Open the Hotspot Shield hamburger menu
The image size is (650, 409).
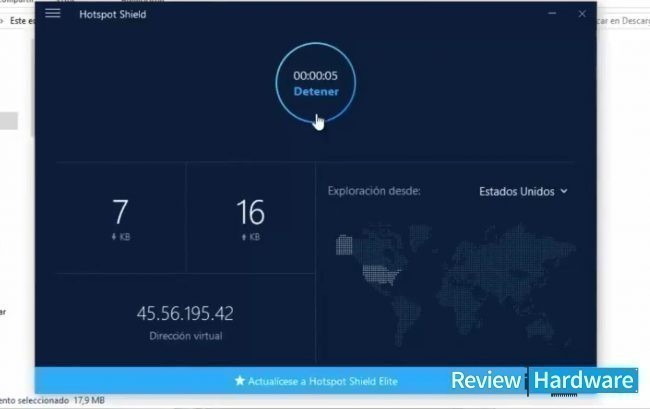53,14
